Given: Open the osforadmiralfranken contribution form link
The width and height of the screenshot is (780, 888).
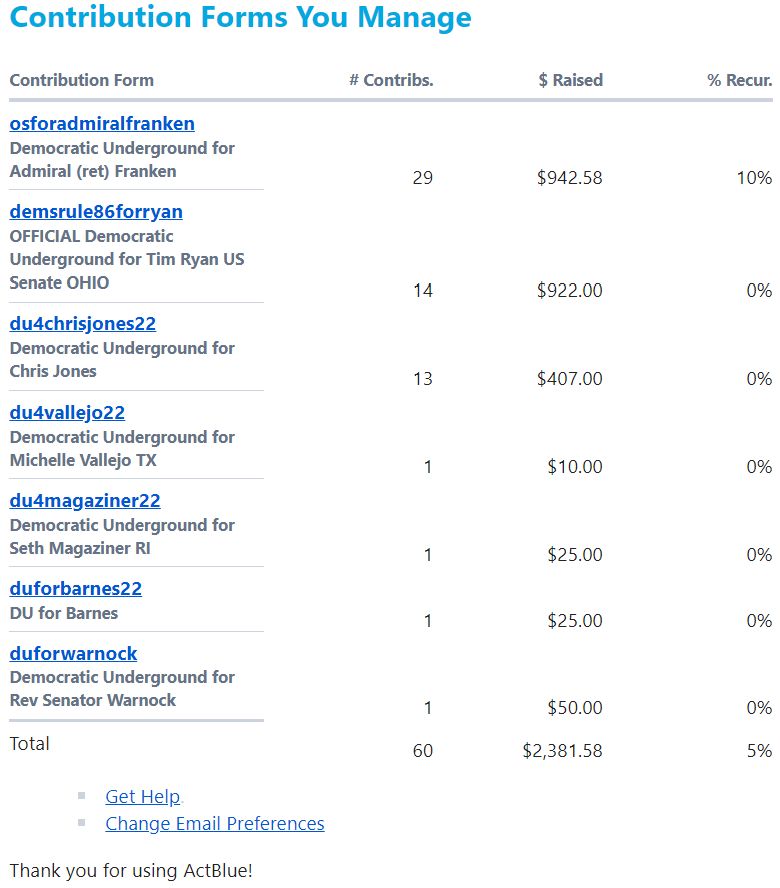Looking at the screenshot, I should tap(102, 123).
